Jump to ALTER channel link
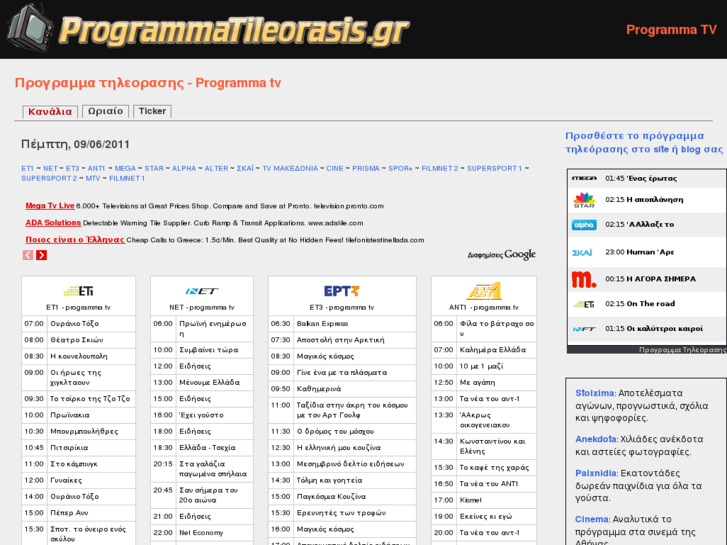Viewport: 727px width, 545px height. tap(217, 168)
